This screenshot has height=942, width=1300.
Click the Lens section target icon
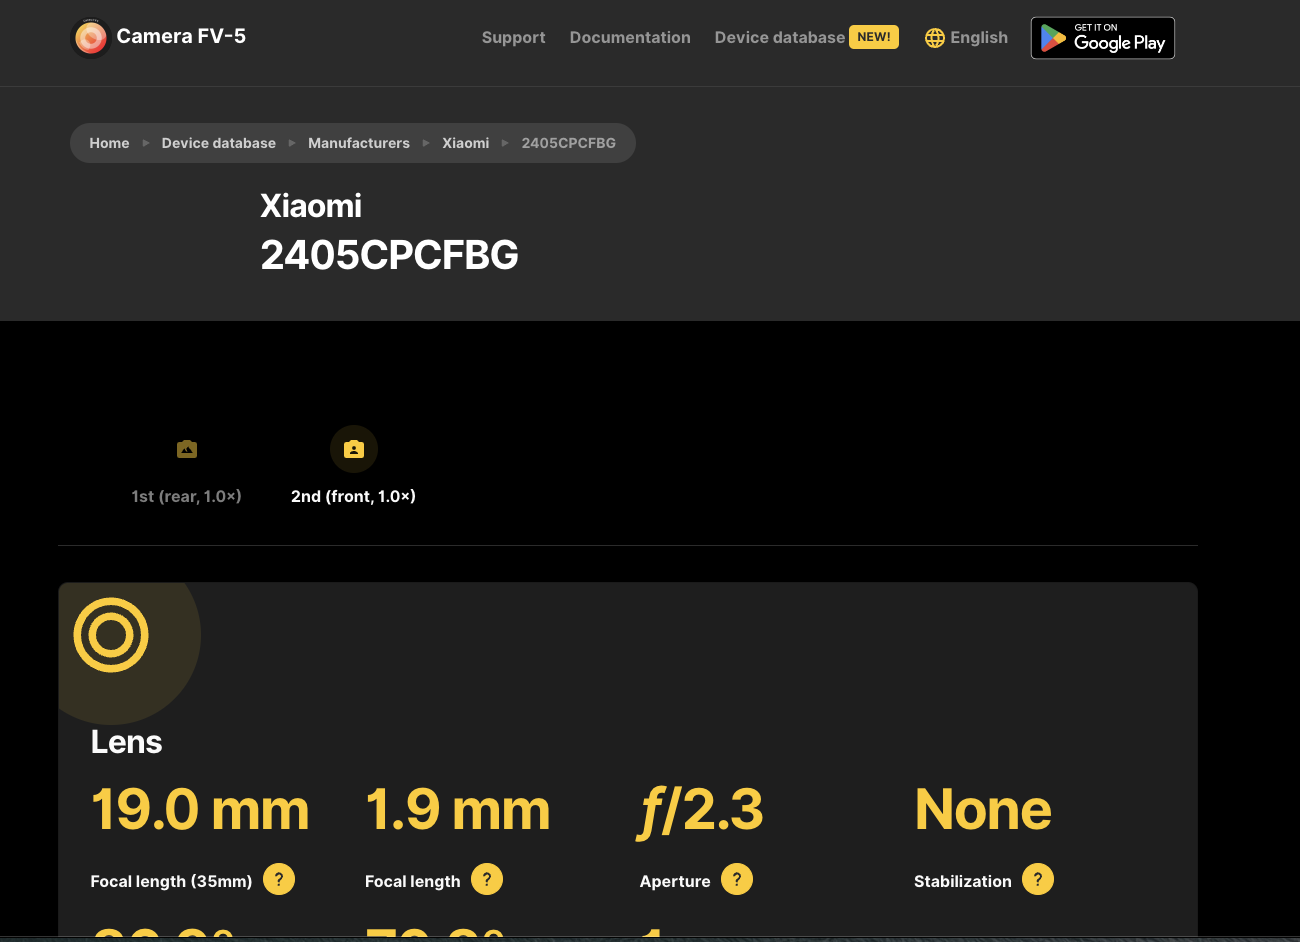111,635
